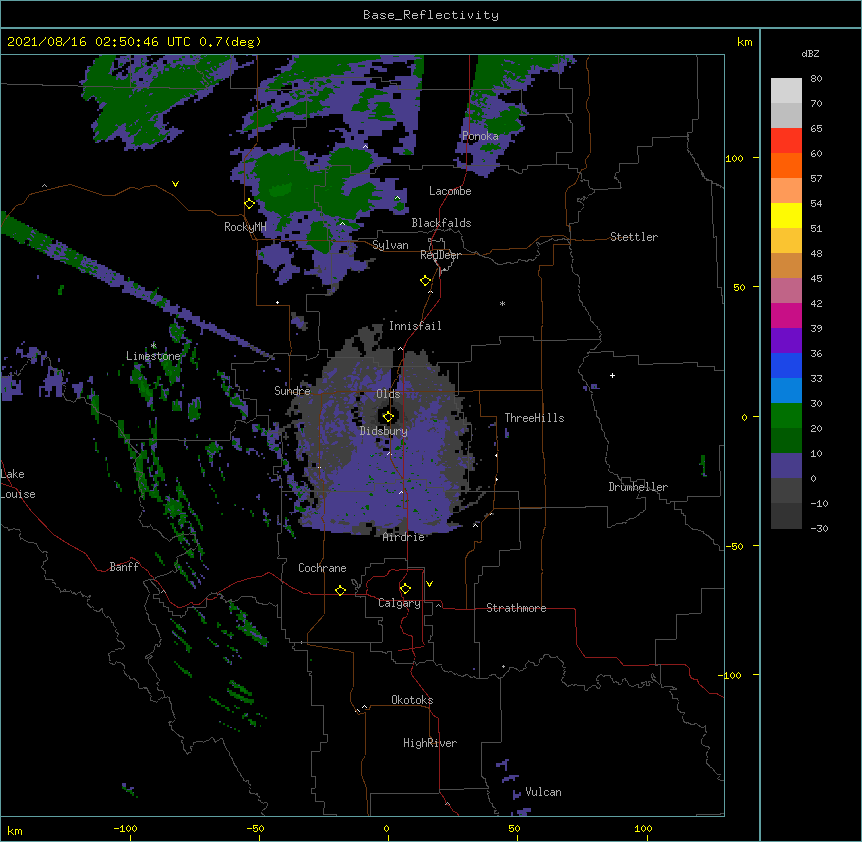Screen dimensions: 862x842
Task: Pick the blue 36-33 dBZ legend swatch
Action: coord(786,366)
